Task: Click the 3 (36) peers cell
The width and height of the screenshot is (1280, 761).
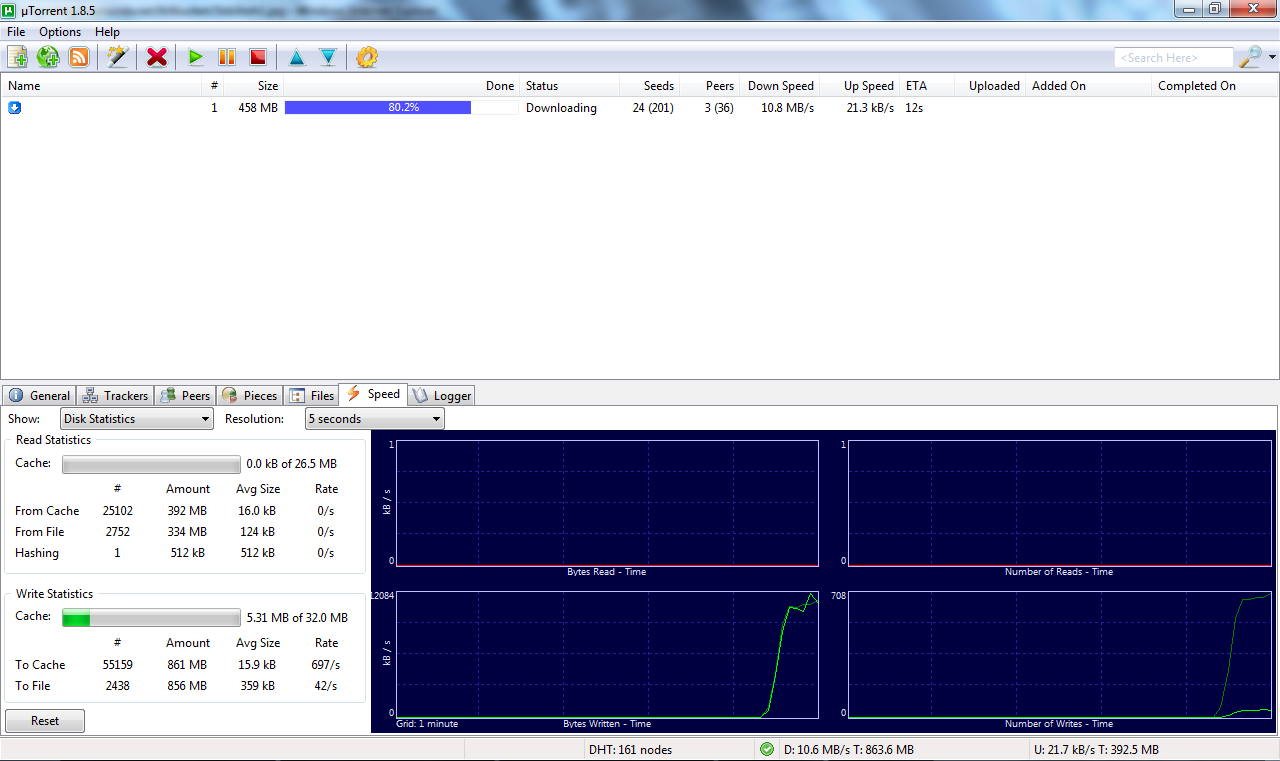Action: (x=719, y=108)
